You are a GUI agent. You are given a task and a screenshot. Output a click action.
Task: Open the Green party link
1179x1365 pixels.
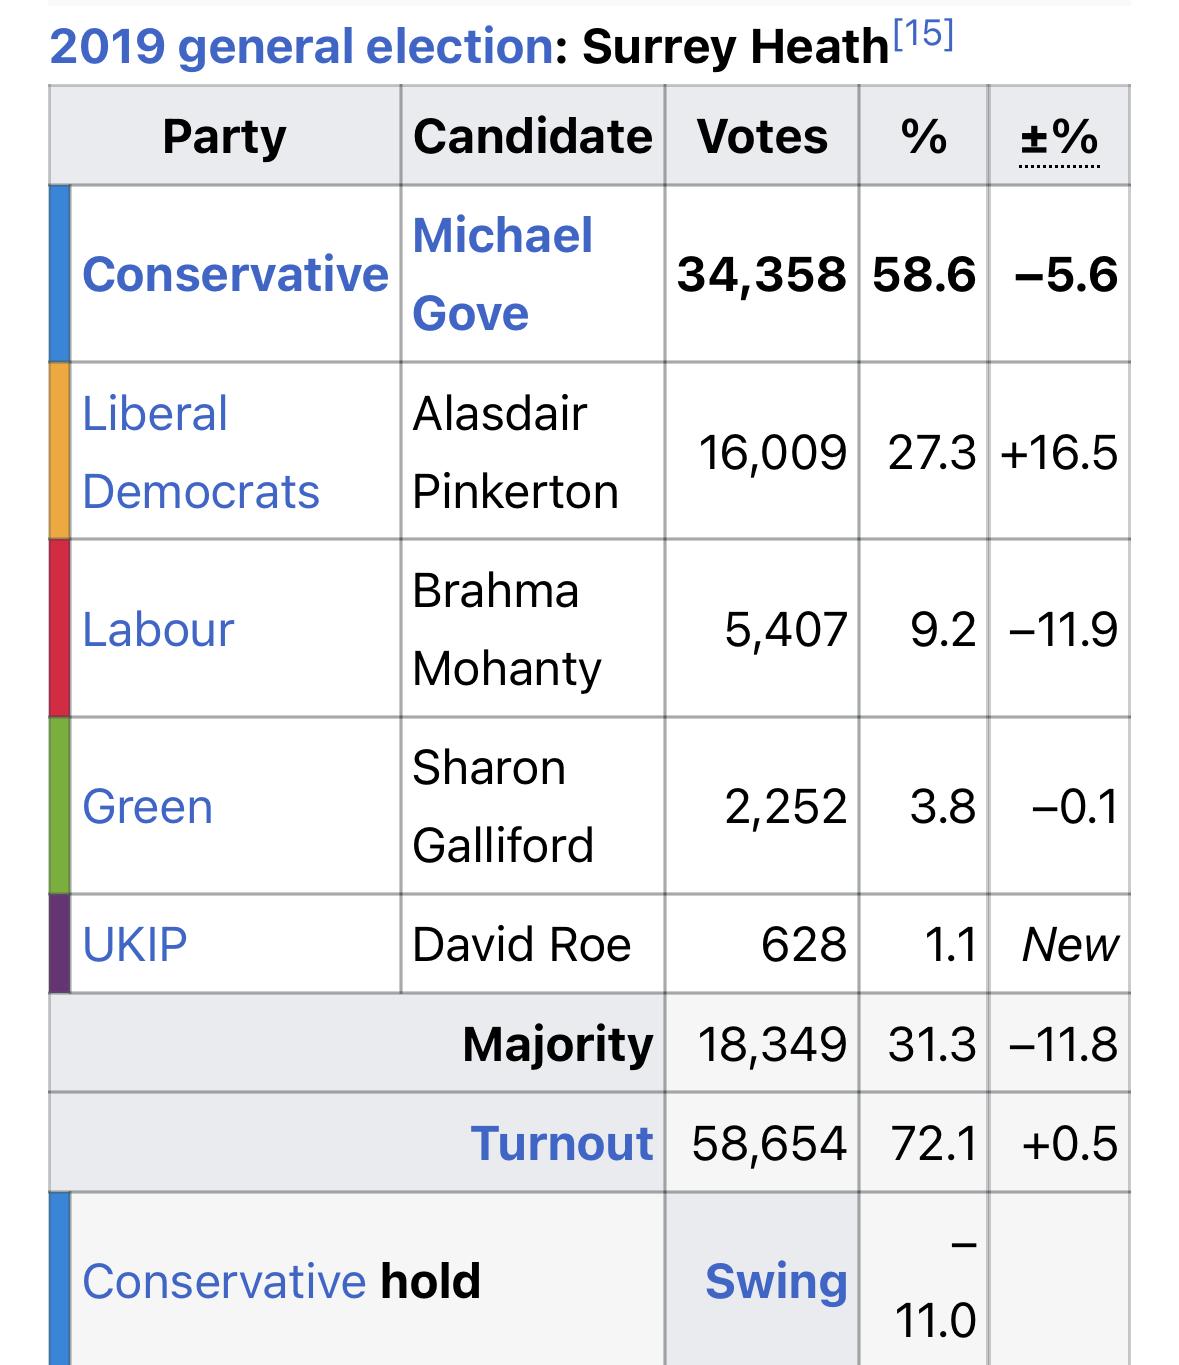click(147, 807)
